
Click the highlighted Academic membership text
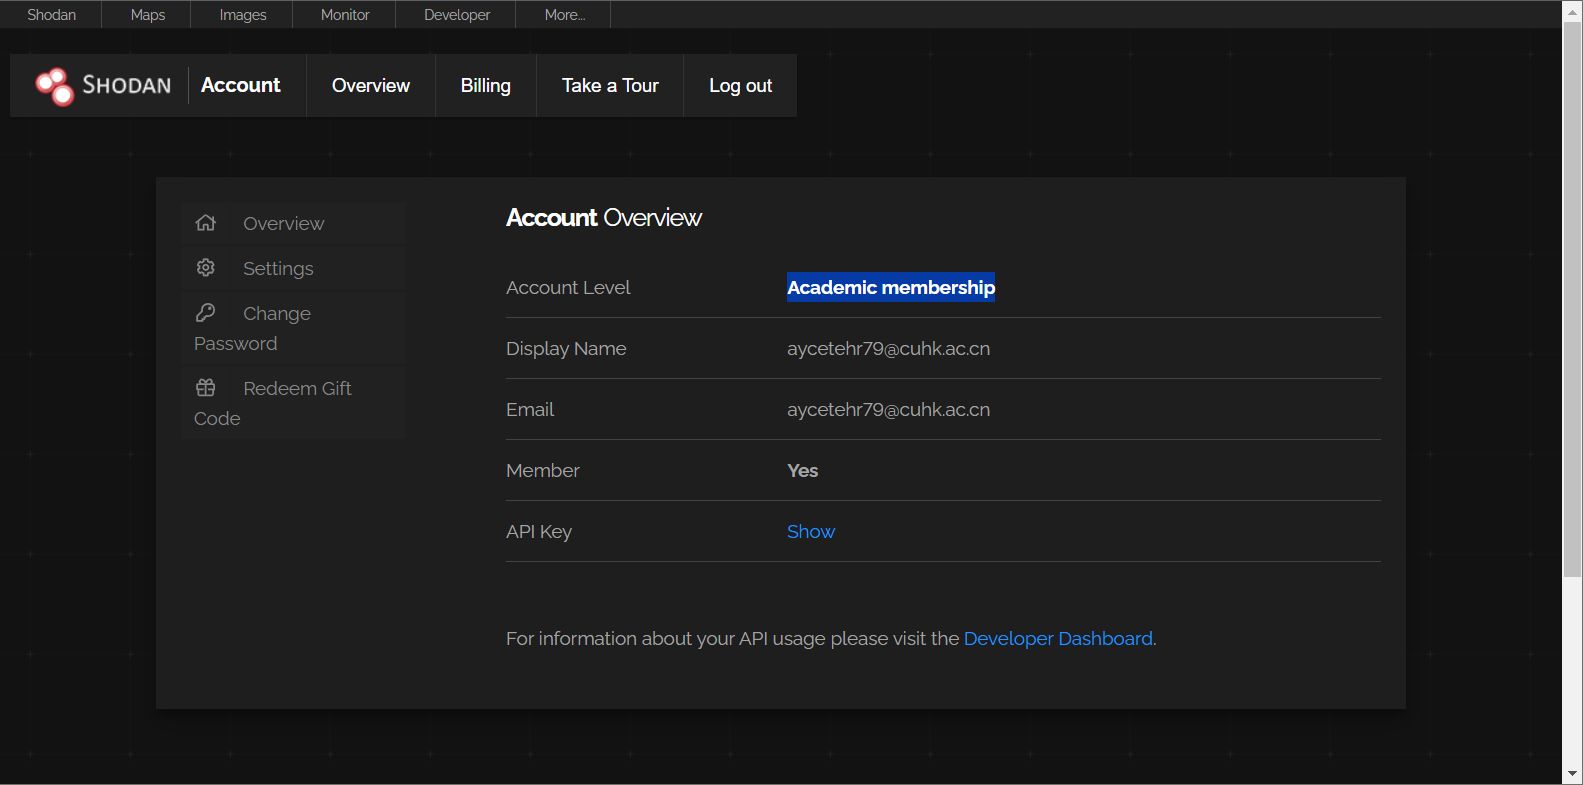coord(891,287)
